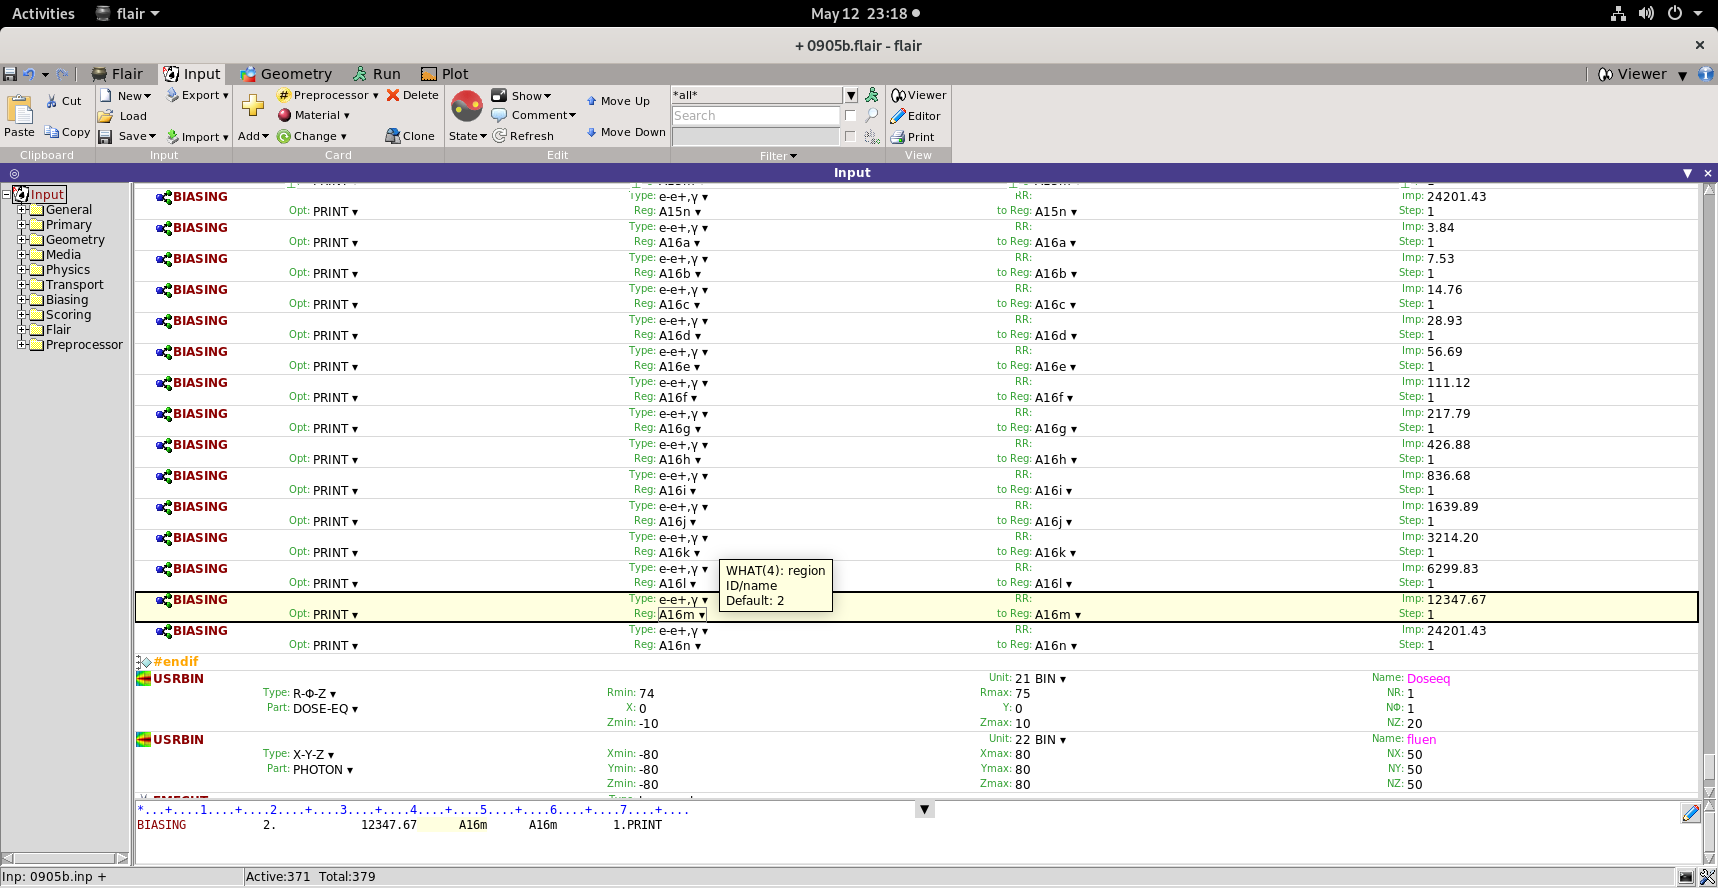The height and width of the screenshot is (888, 1718).
Task: Open the Export dropdown
Action: (198, 95)
